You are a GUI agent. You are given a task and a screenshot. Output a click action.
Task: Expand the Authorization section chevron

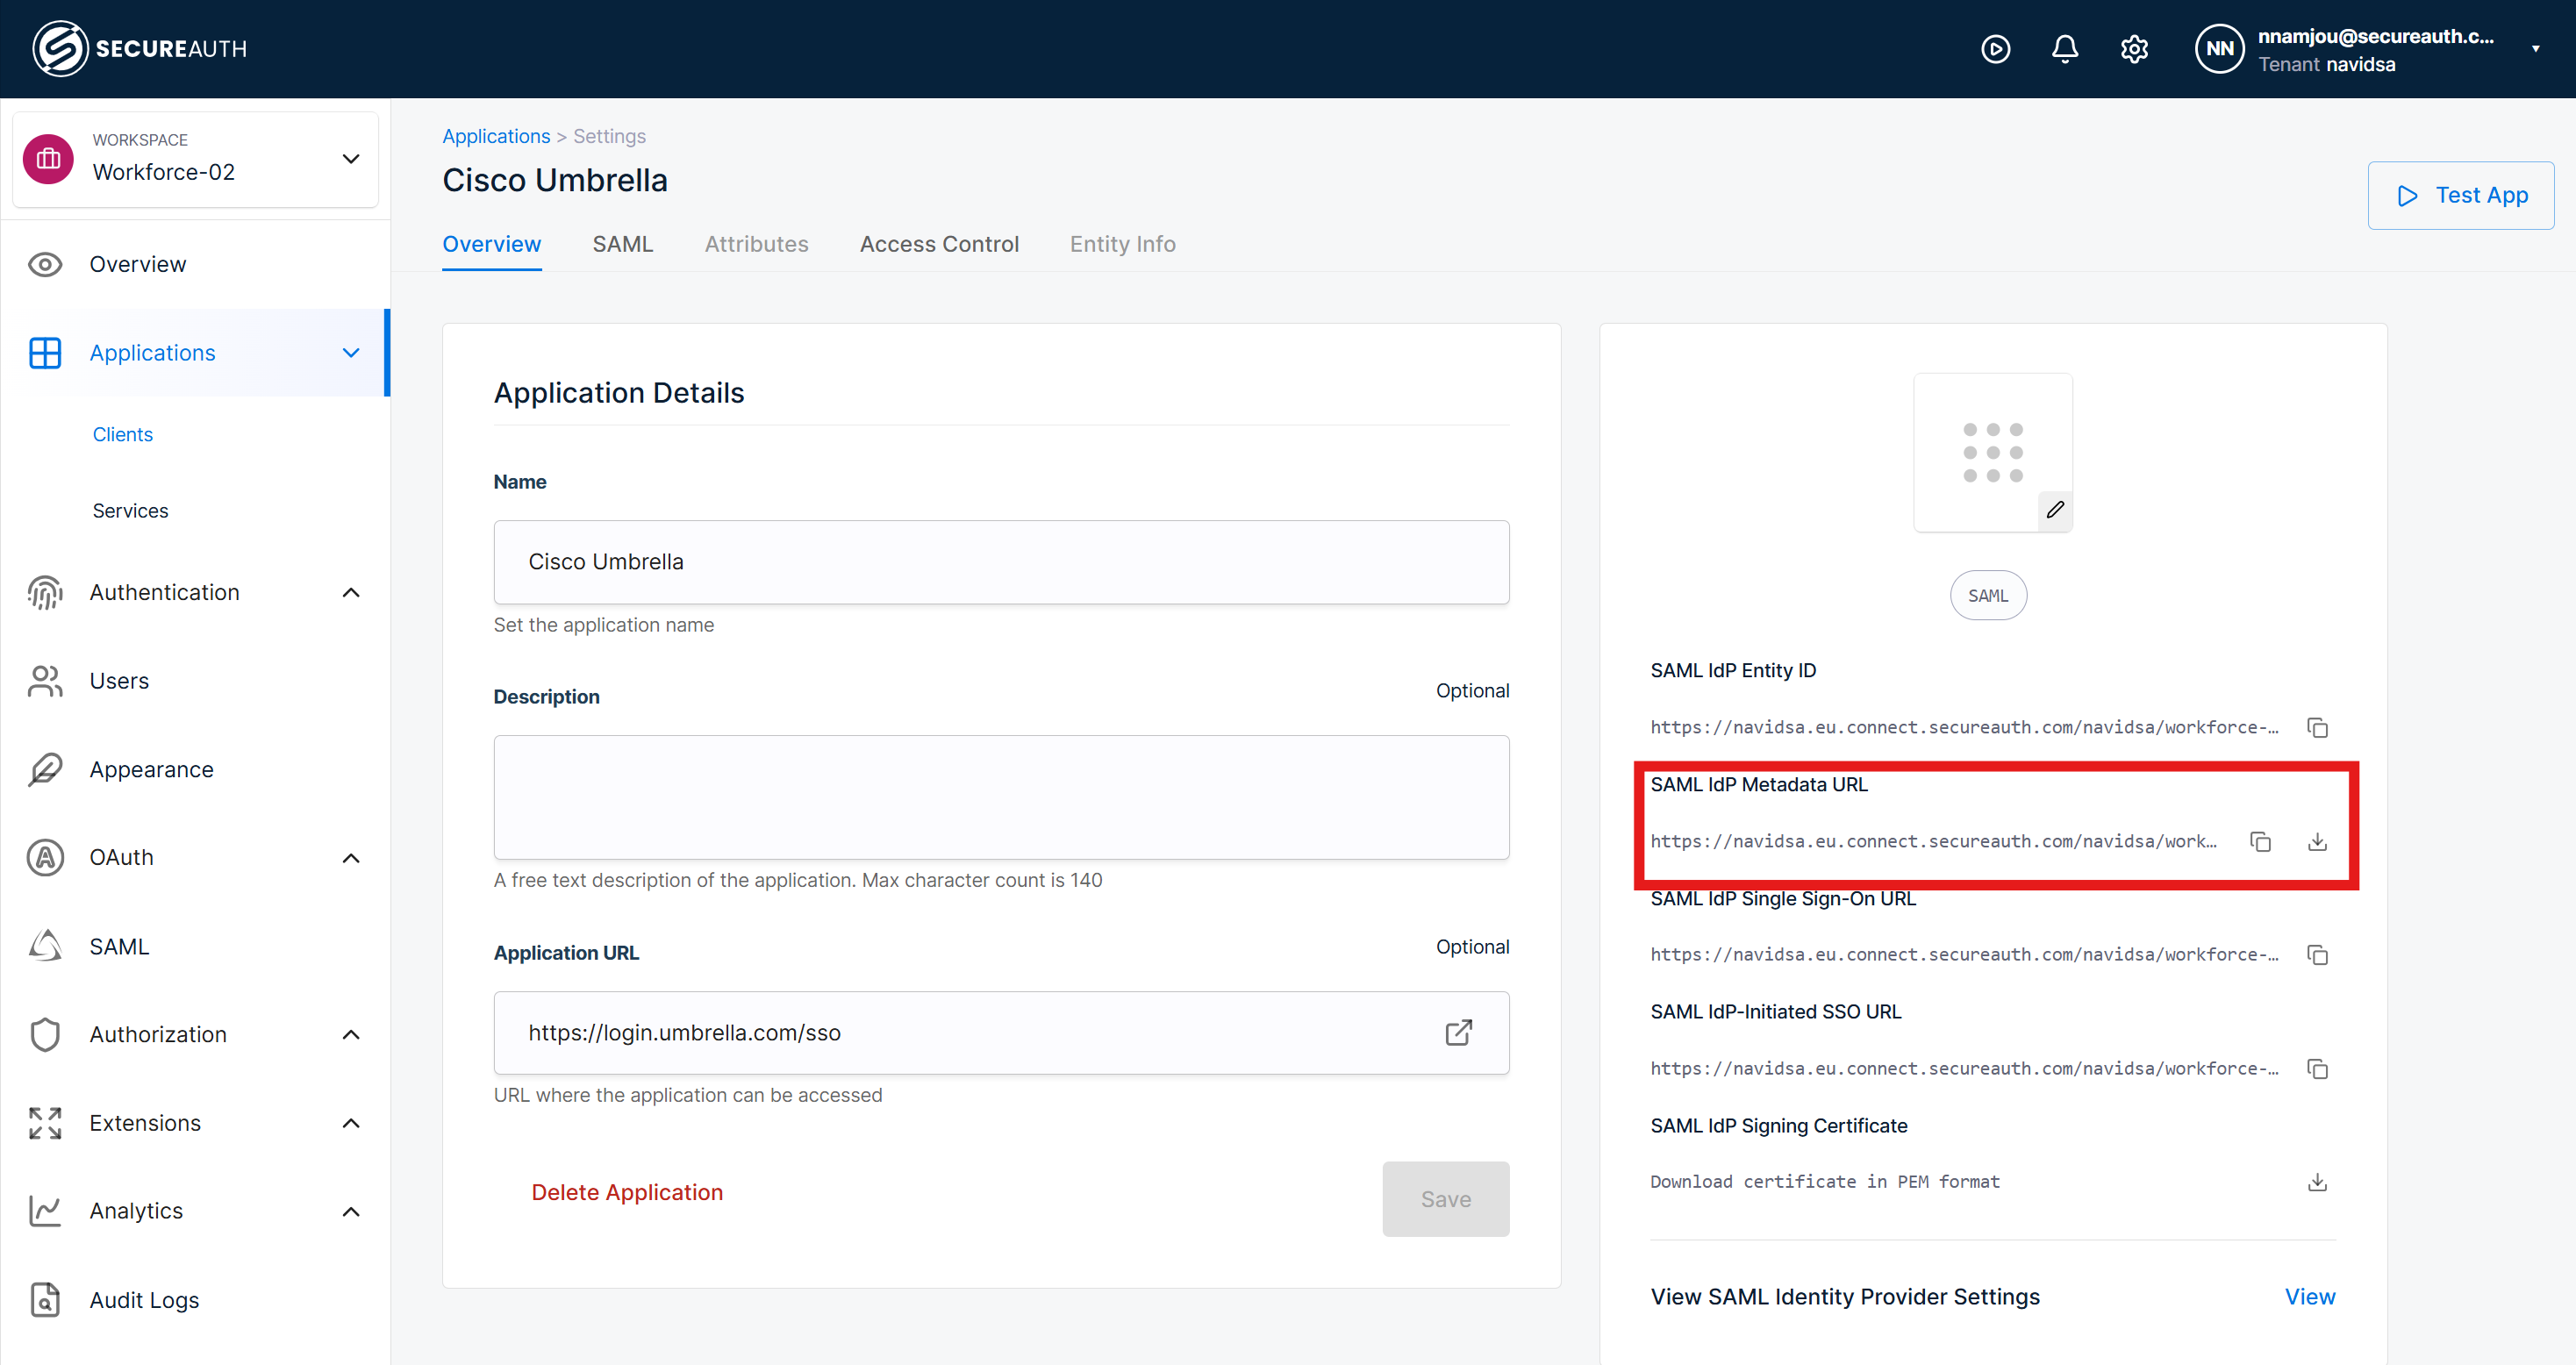click(x=351, y=1035)
